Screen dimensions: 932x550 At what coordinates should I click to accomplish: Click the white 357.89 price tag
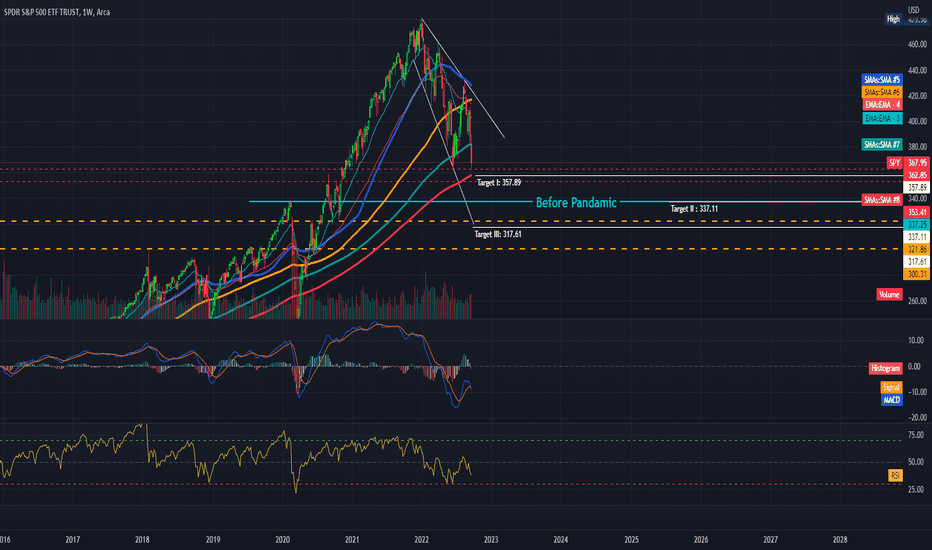tap(917, 188)
